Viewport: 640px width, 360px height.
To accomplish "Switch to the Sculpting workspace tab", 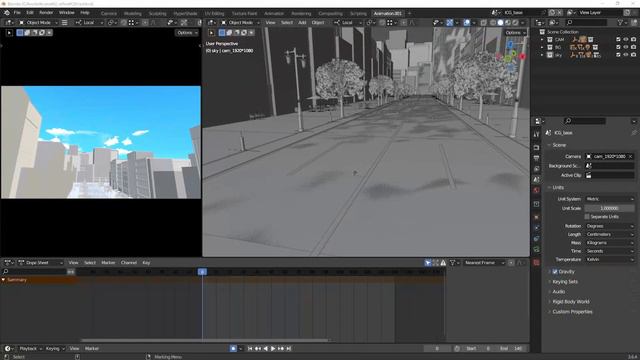I will (x=157, y=13).
